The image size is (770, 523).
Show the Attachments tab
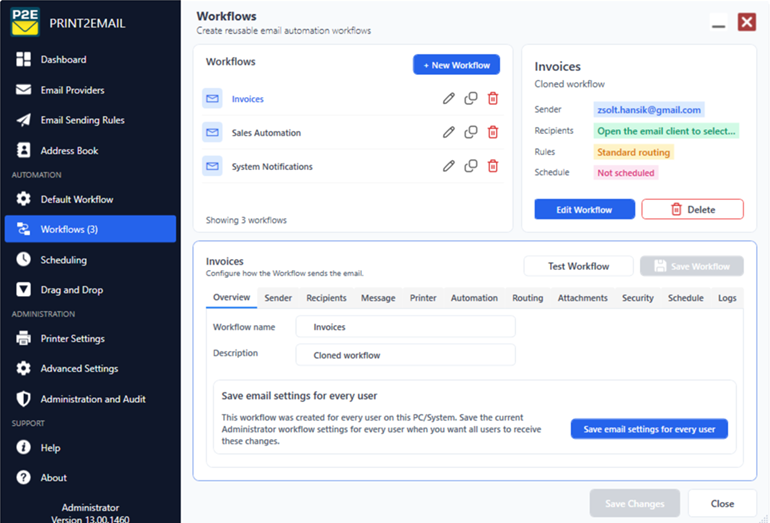[x=582, y=298]
